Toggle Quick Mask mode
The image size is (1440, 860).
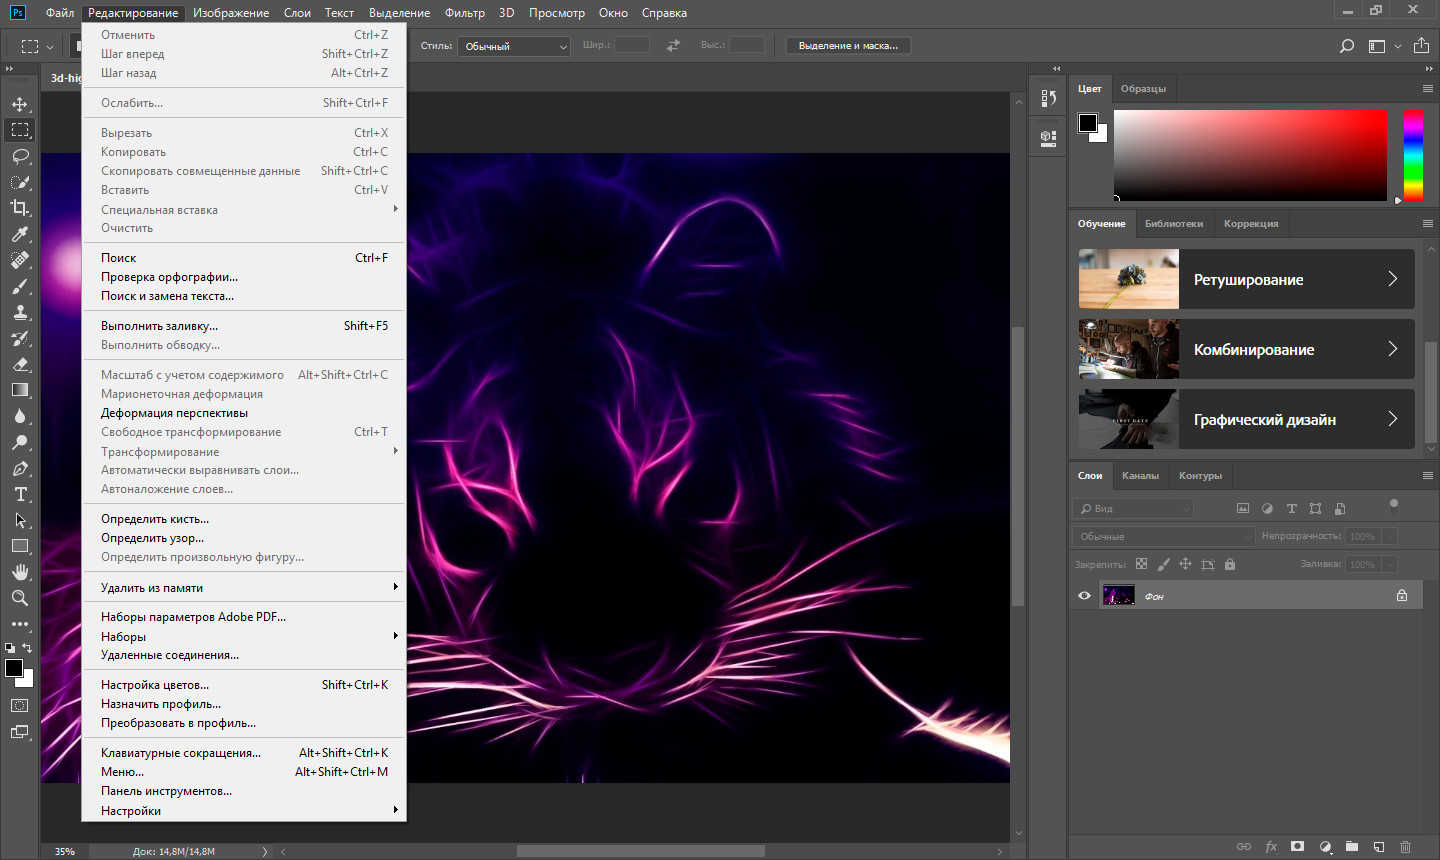20,705
